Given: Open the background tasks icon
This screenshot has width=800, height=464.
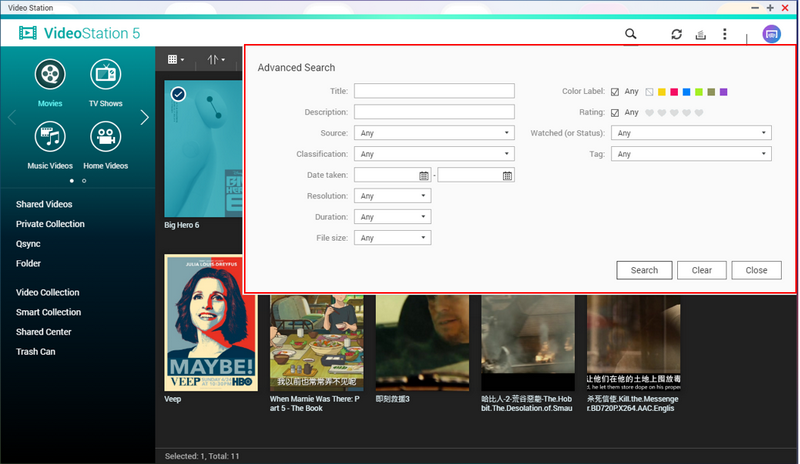Looking at the screenshot, I should pos(701,34).
